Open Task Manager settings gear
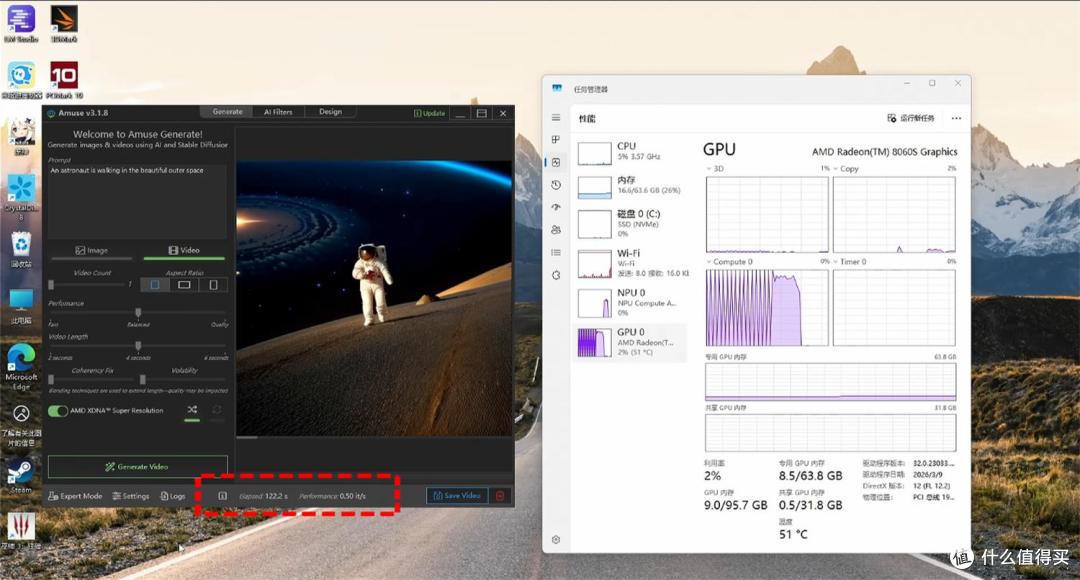The width and height of the screenshot is (1080, 580). click(x=556, y=539)
